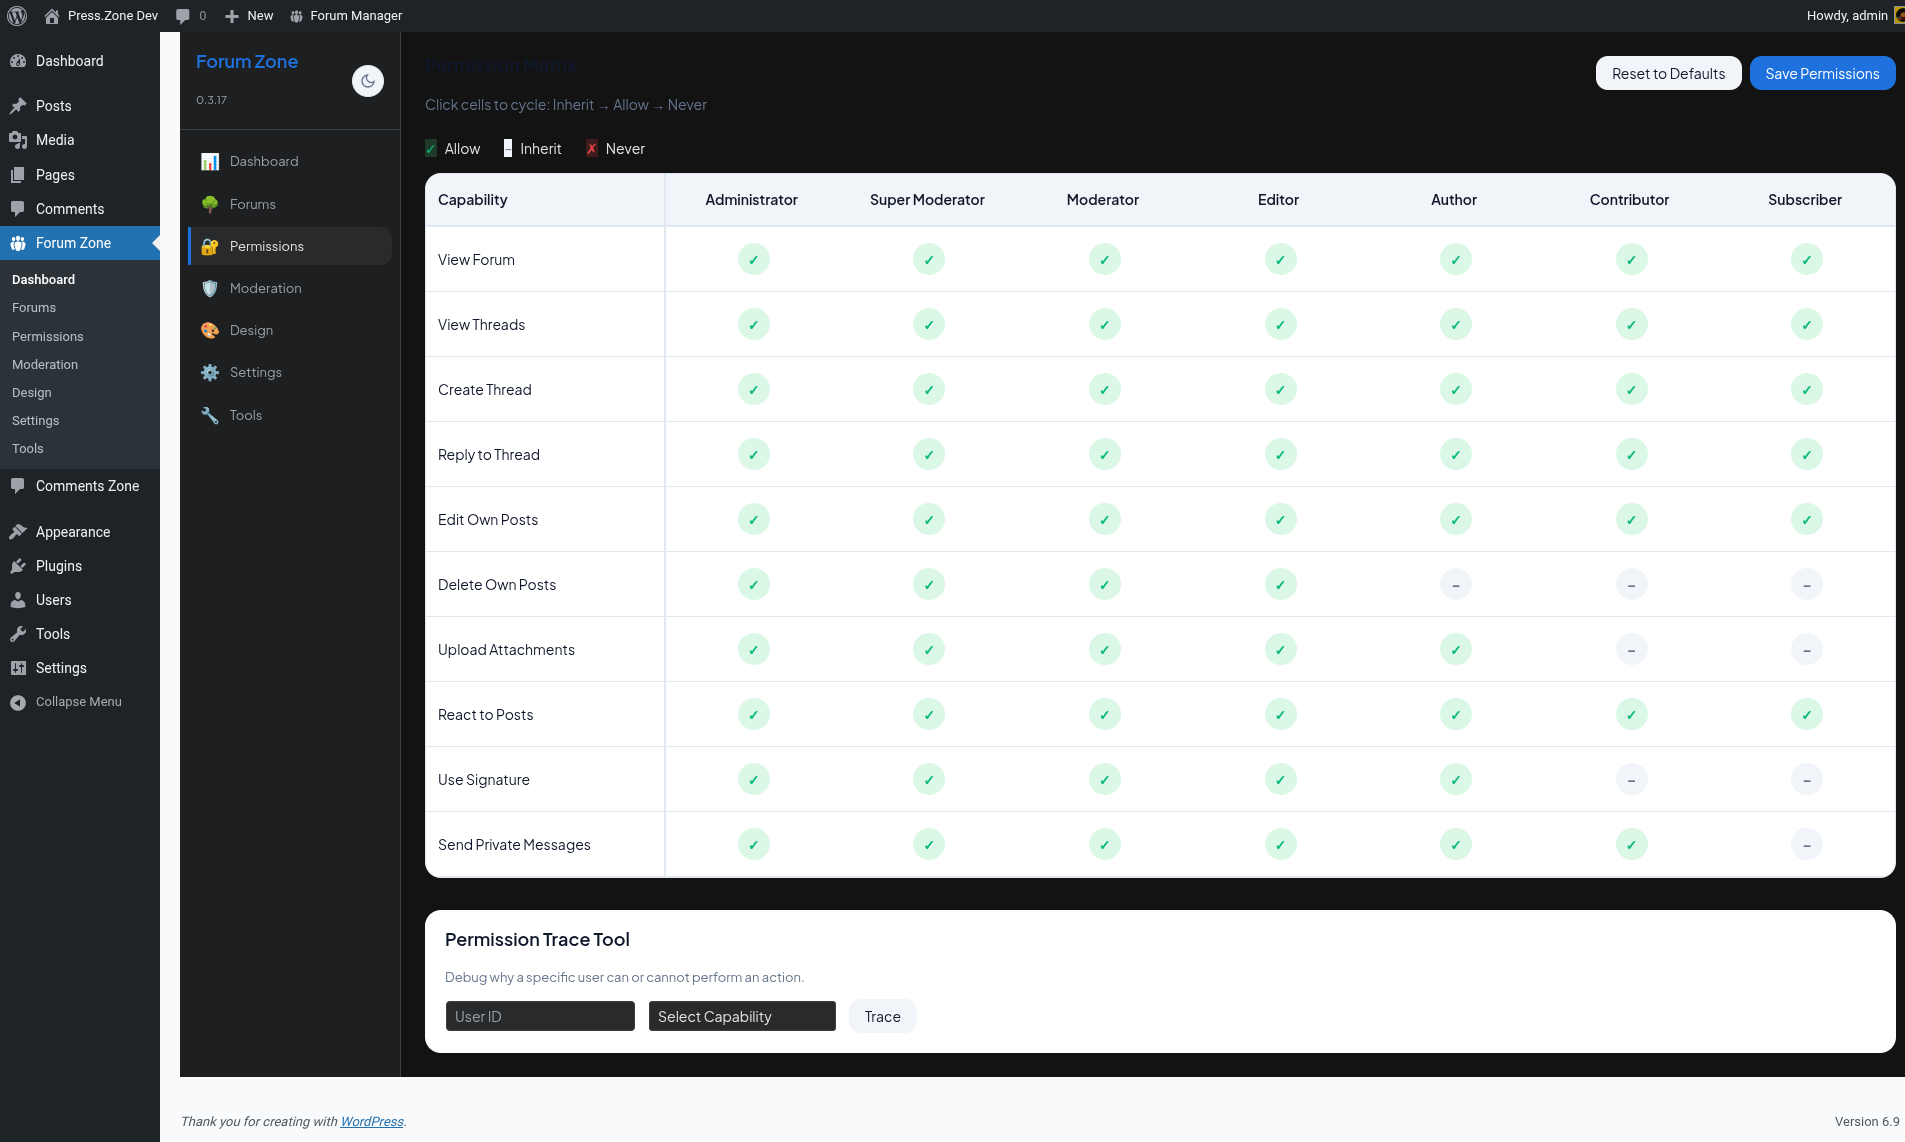Toggle View Forum for Administrator
Screen dimensions: 1905x1142
click(754, 260)
